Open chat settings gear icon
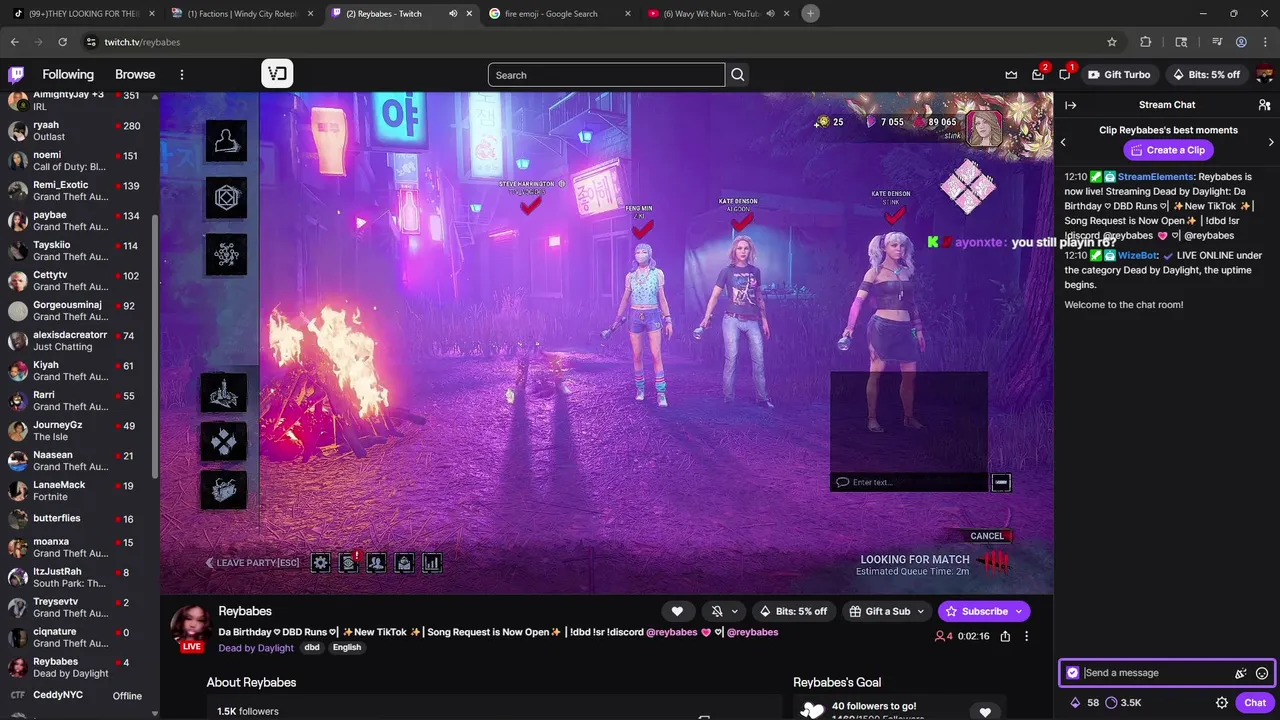The width and height of the screenshot is (1280, 720). (1221, 703)
